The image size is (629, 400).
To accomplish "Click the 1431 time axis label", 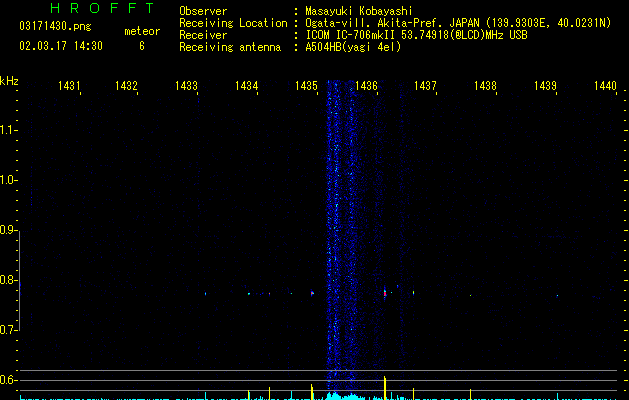I will 69,86.
